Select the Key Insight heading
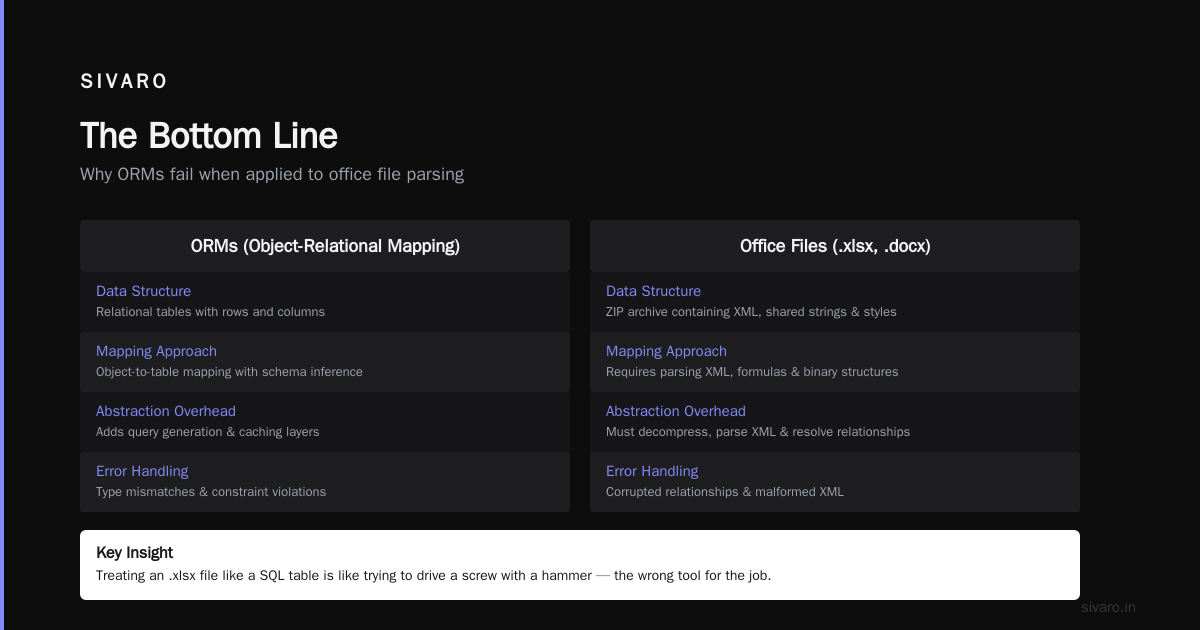The height and width of the screenshot is (630, 1200). 134,552
